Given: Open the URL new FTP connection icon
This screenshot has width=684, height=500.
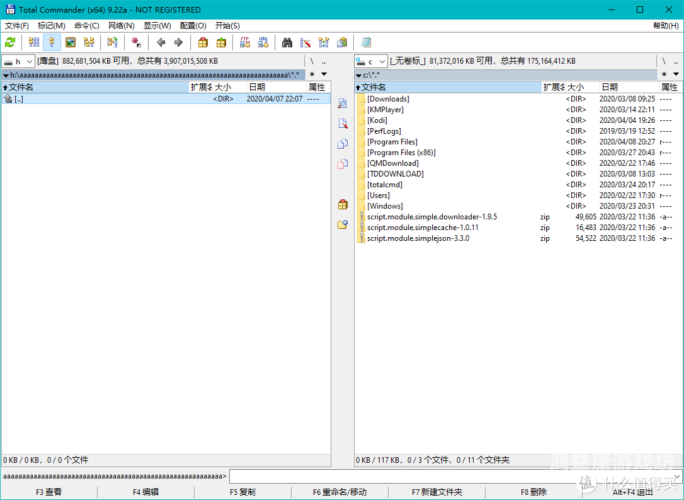Looking at the screenshot, I should [263, 42].
